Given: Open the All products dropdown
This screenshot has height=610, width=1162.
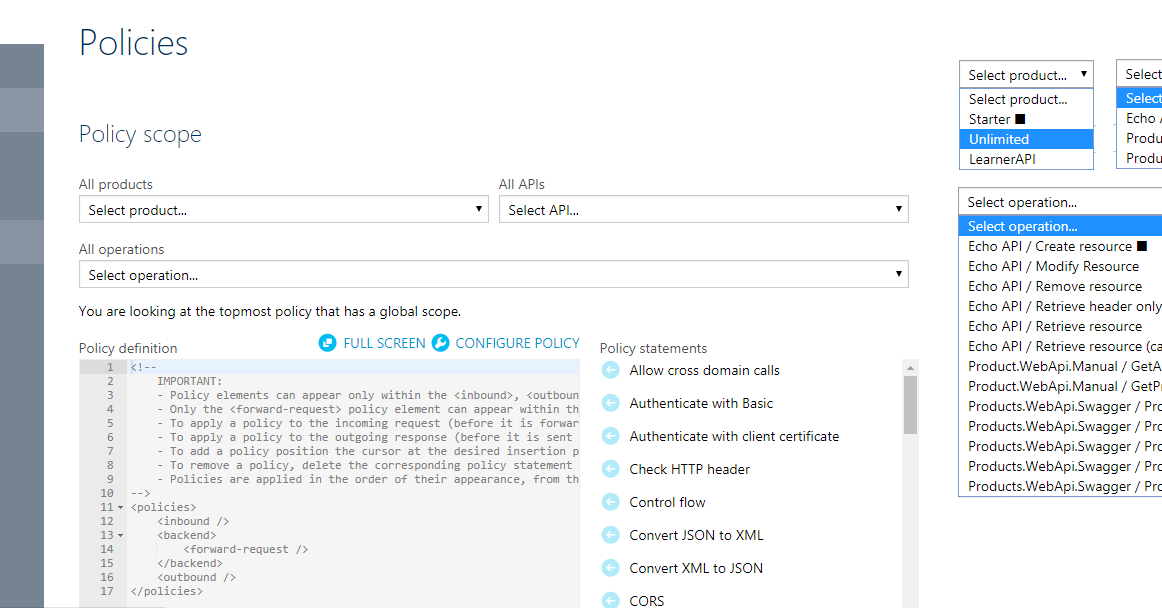Looking at the screenshot, I should 283,209.
